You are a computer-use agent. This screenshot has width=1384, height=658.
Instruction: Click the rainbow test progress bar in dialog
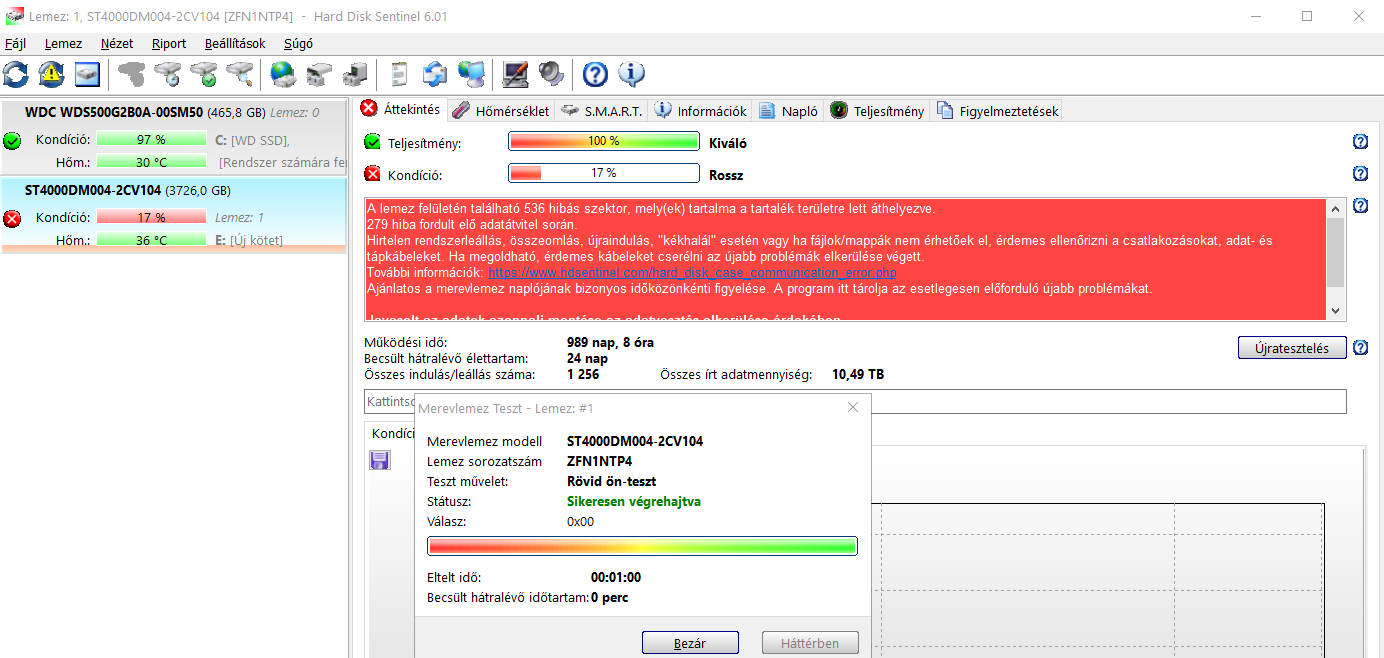[642, 545]
